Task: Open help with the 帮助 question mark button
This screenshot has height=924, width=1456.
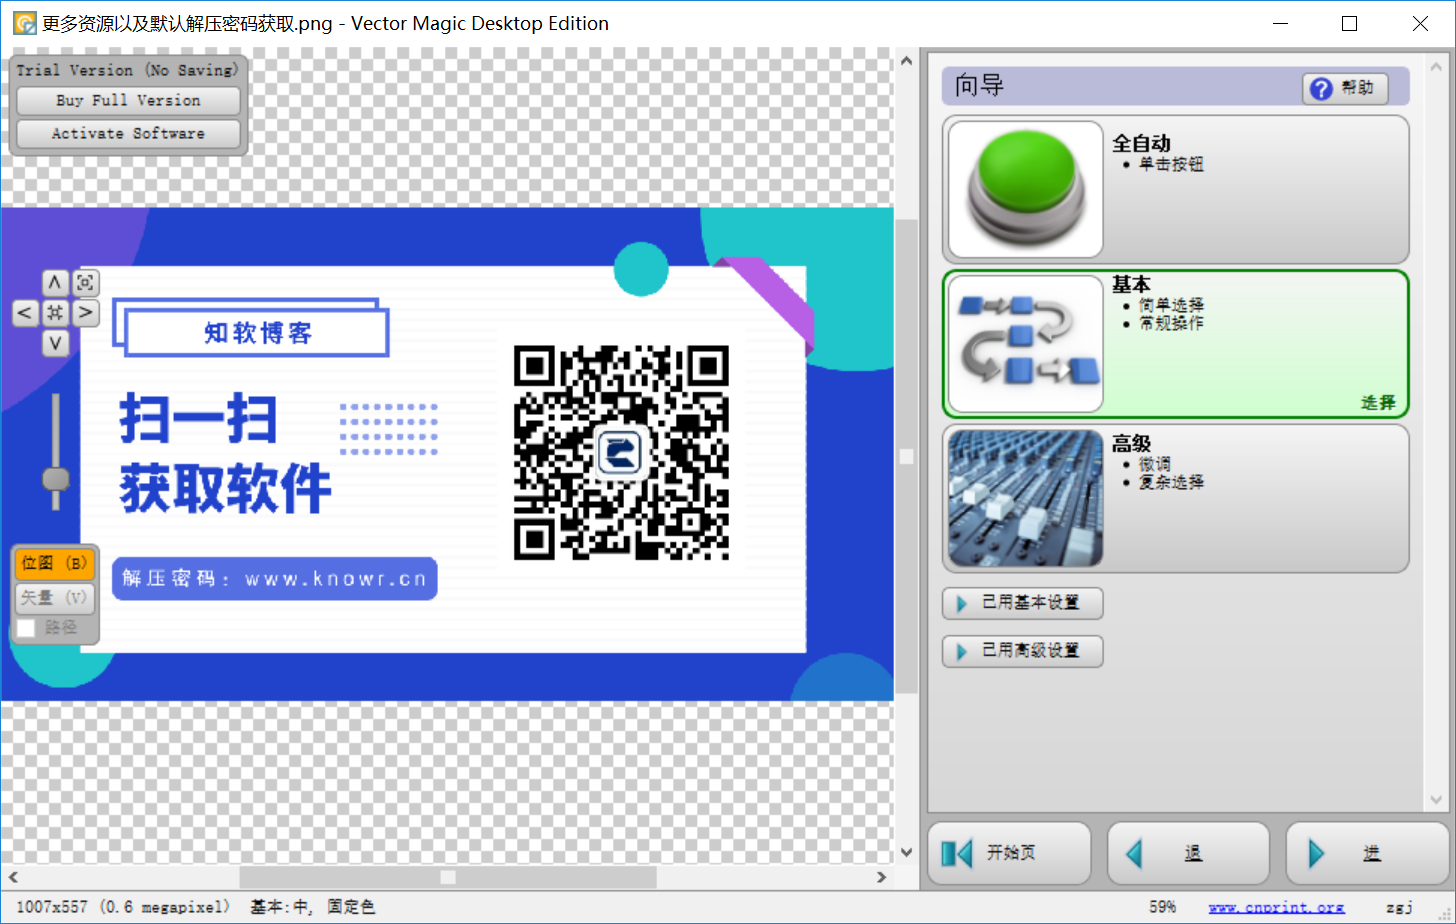Action: [1345, 88]
